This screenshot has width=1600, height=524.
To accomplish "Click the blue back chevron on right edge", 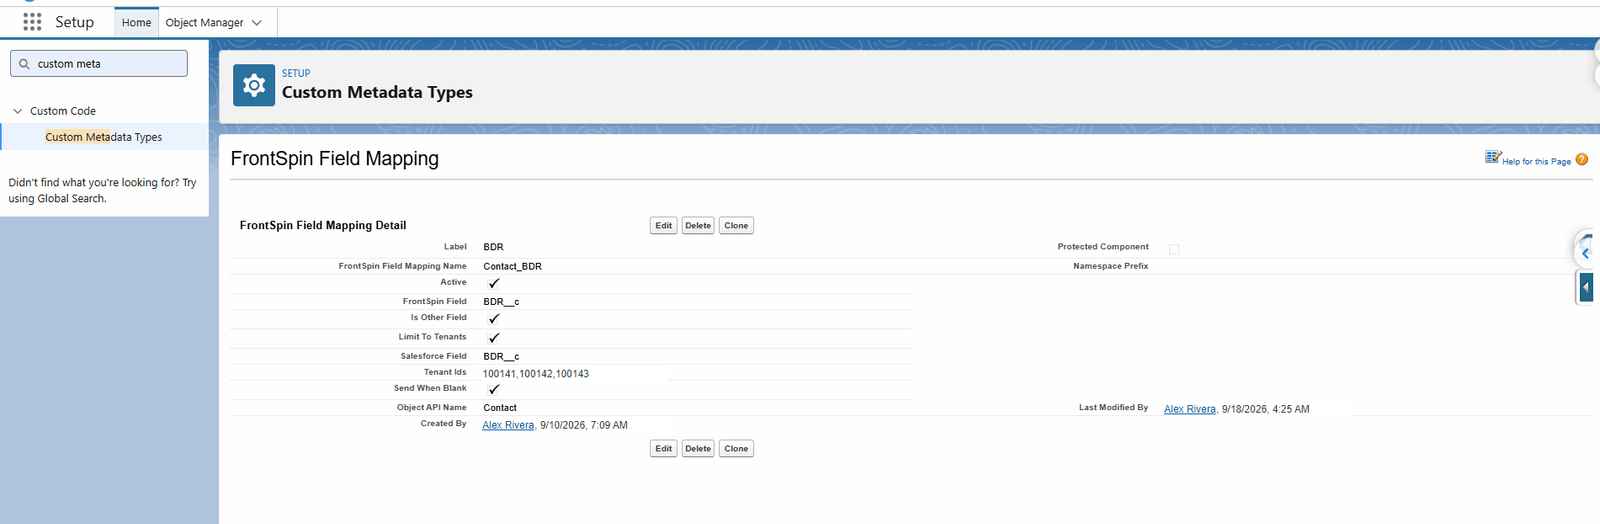I will [x=1585, y=253].
